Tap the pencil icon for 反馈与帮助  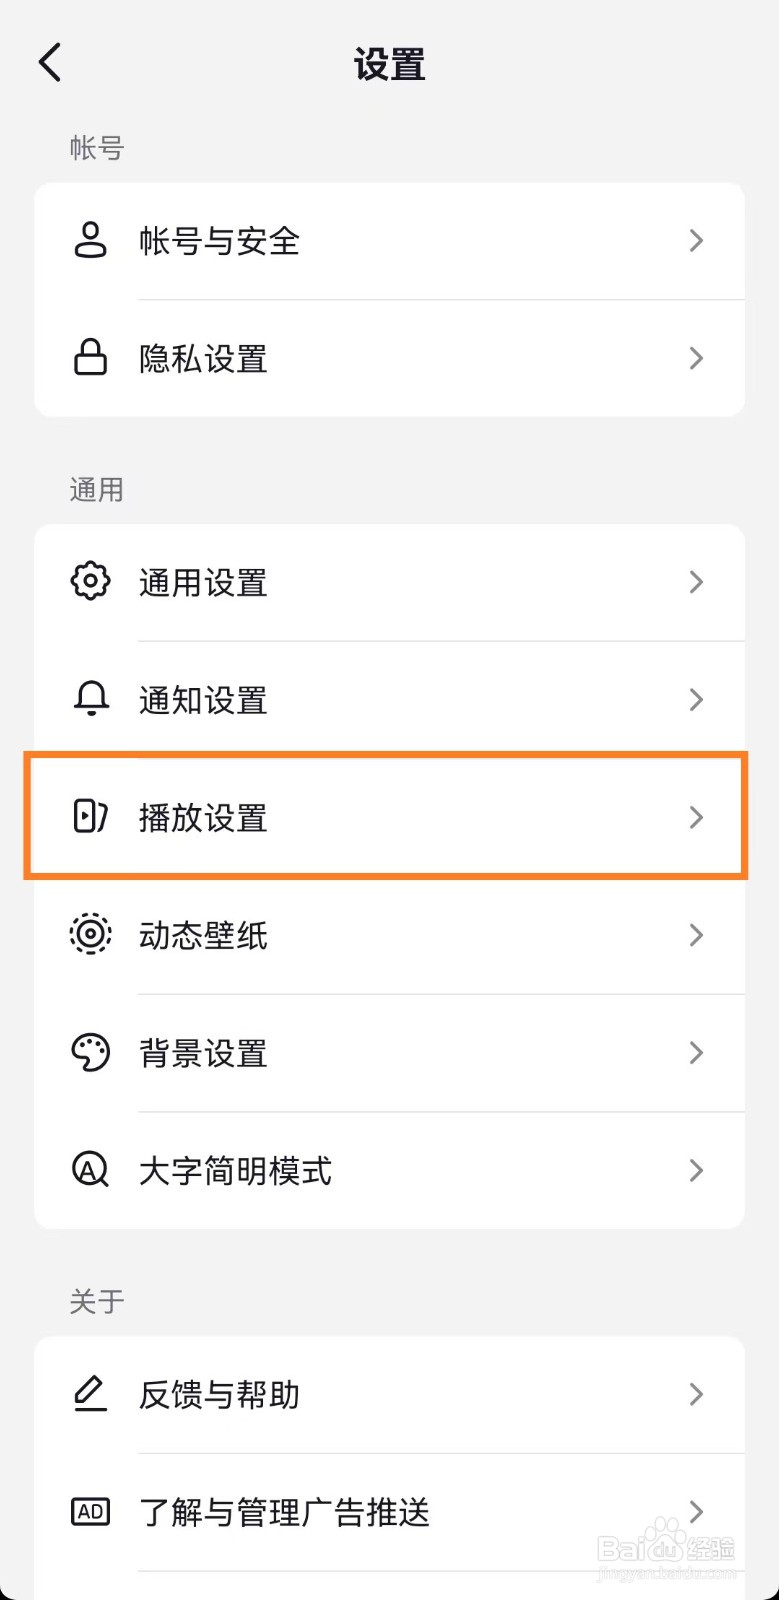[90, 1393]
